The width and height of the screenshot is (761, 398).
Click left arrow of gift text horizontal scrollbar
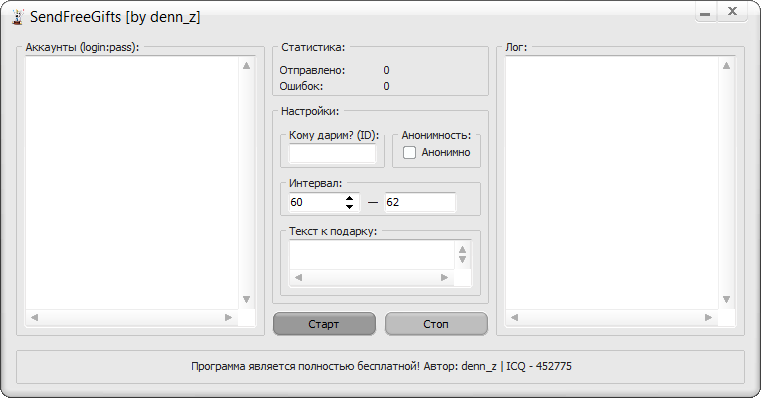[298, 278]
